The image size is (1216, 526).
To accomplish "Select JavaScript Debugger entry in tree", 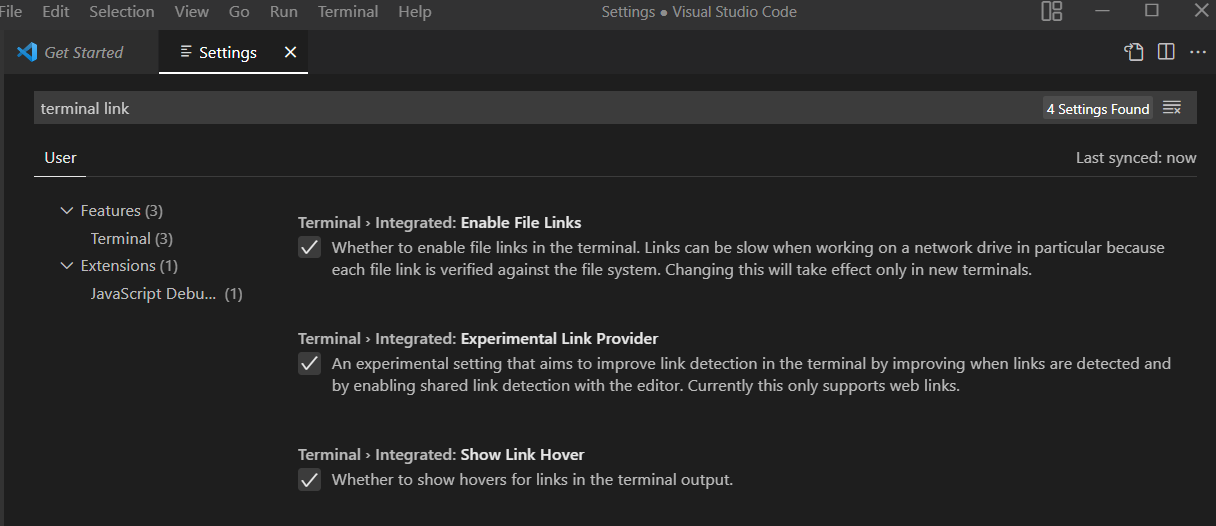I will pos(166,294).
